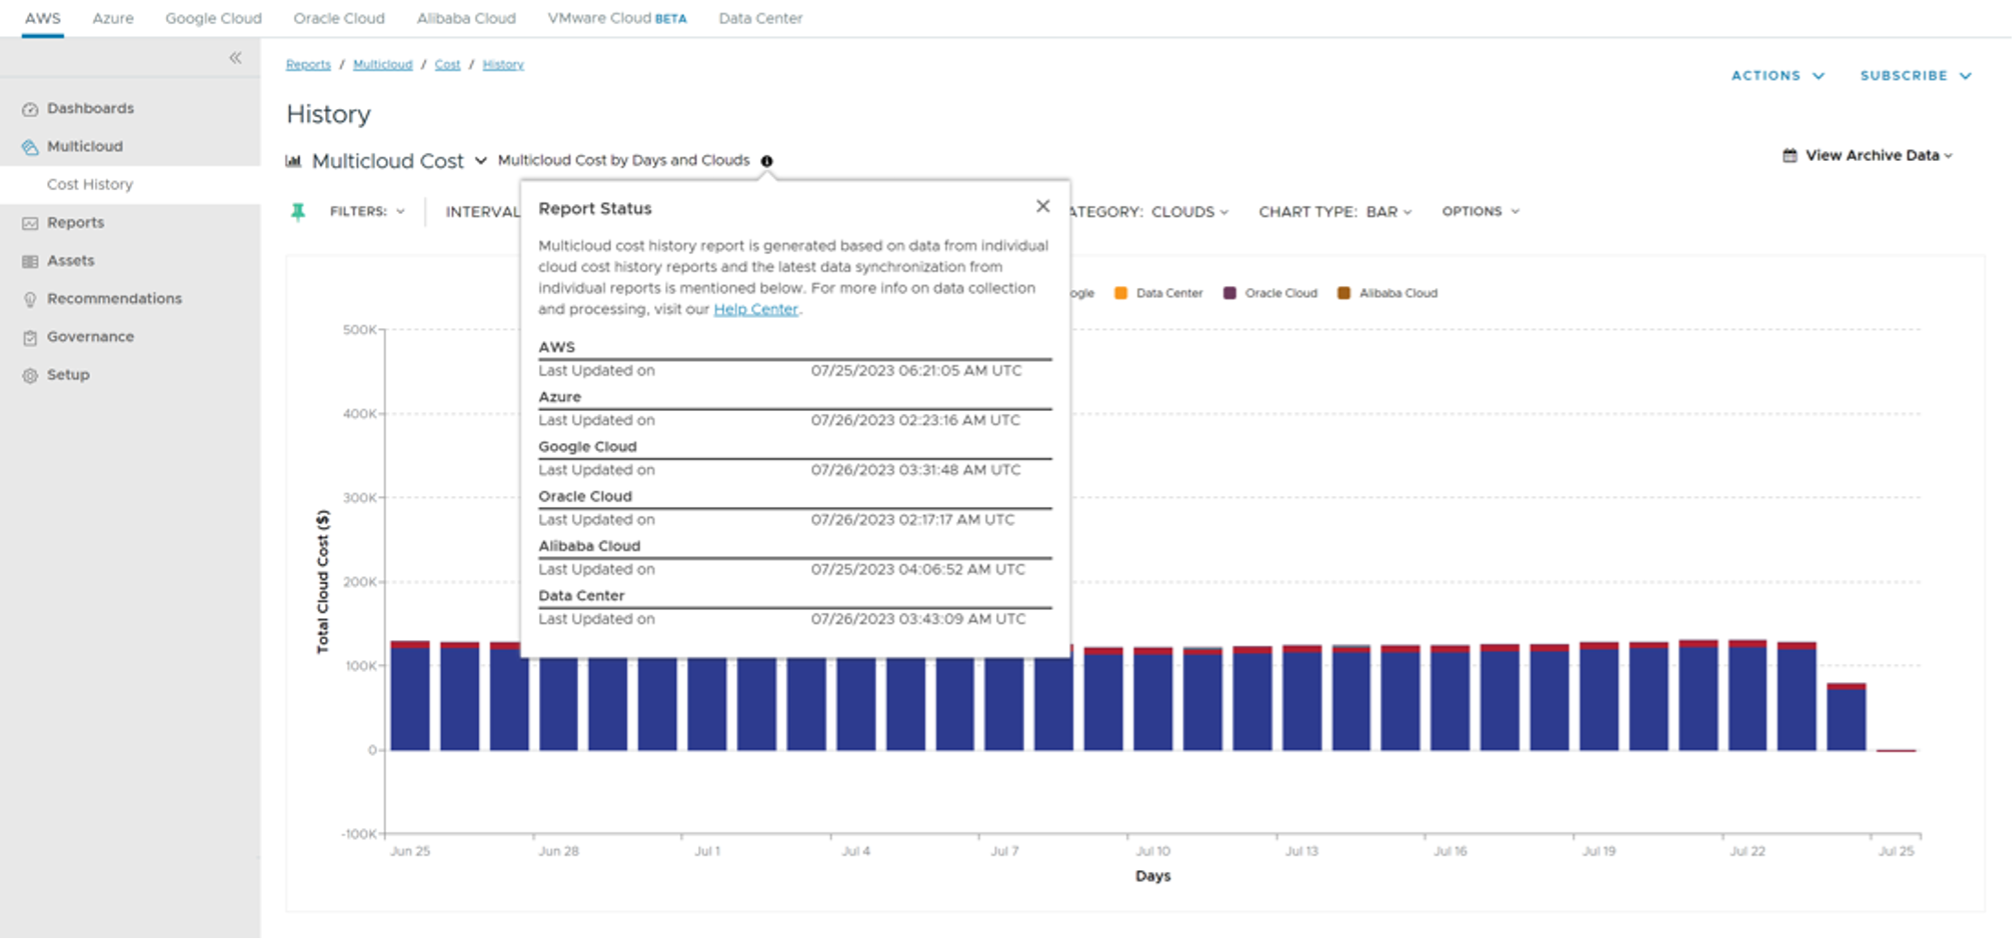The image size is (2016, 941).
Task: Open the Chart Type Bar dropdown
Action: tap(1336, 212)
